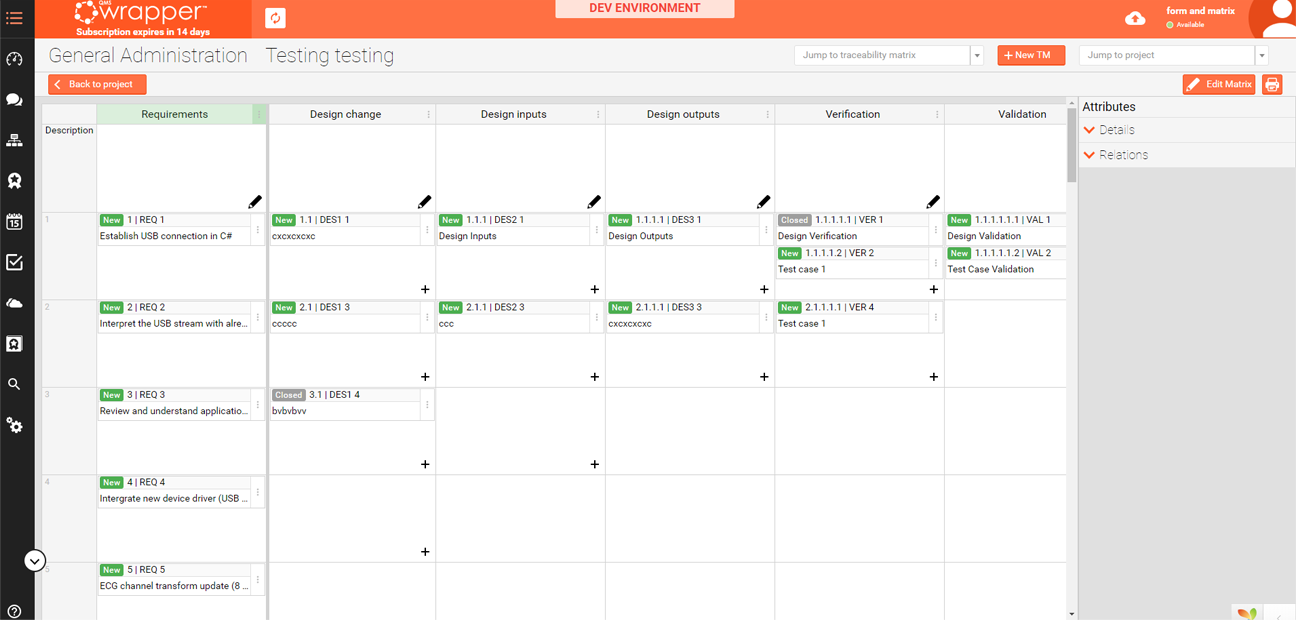Screen dimensions: 1296x620
Task: Open the chat messages icon in left sidebar
Action: pyautogui.click(x=15, y=99)
